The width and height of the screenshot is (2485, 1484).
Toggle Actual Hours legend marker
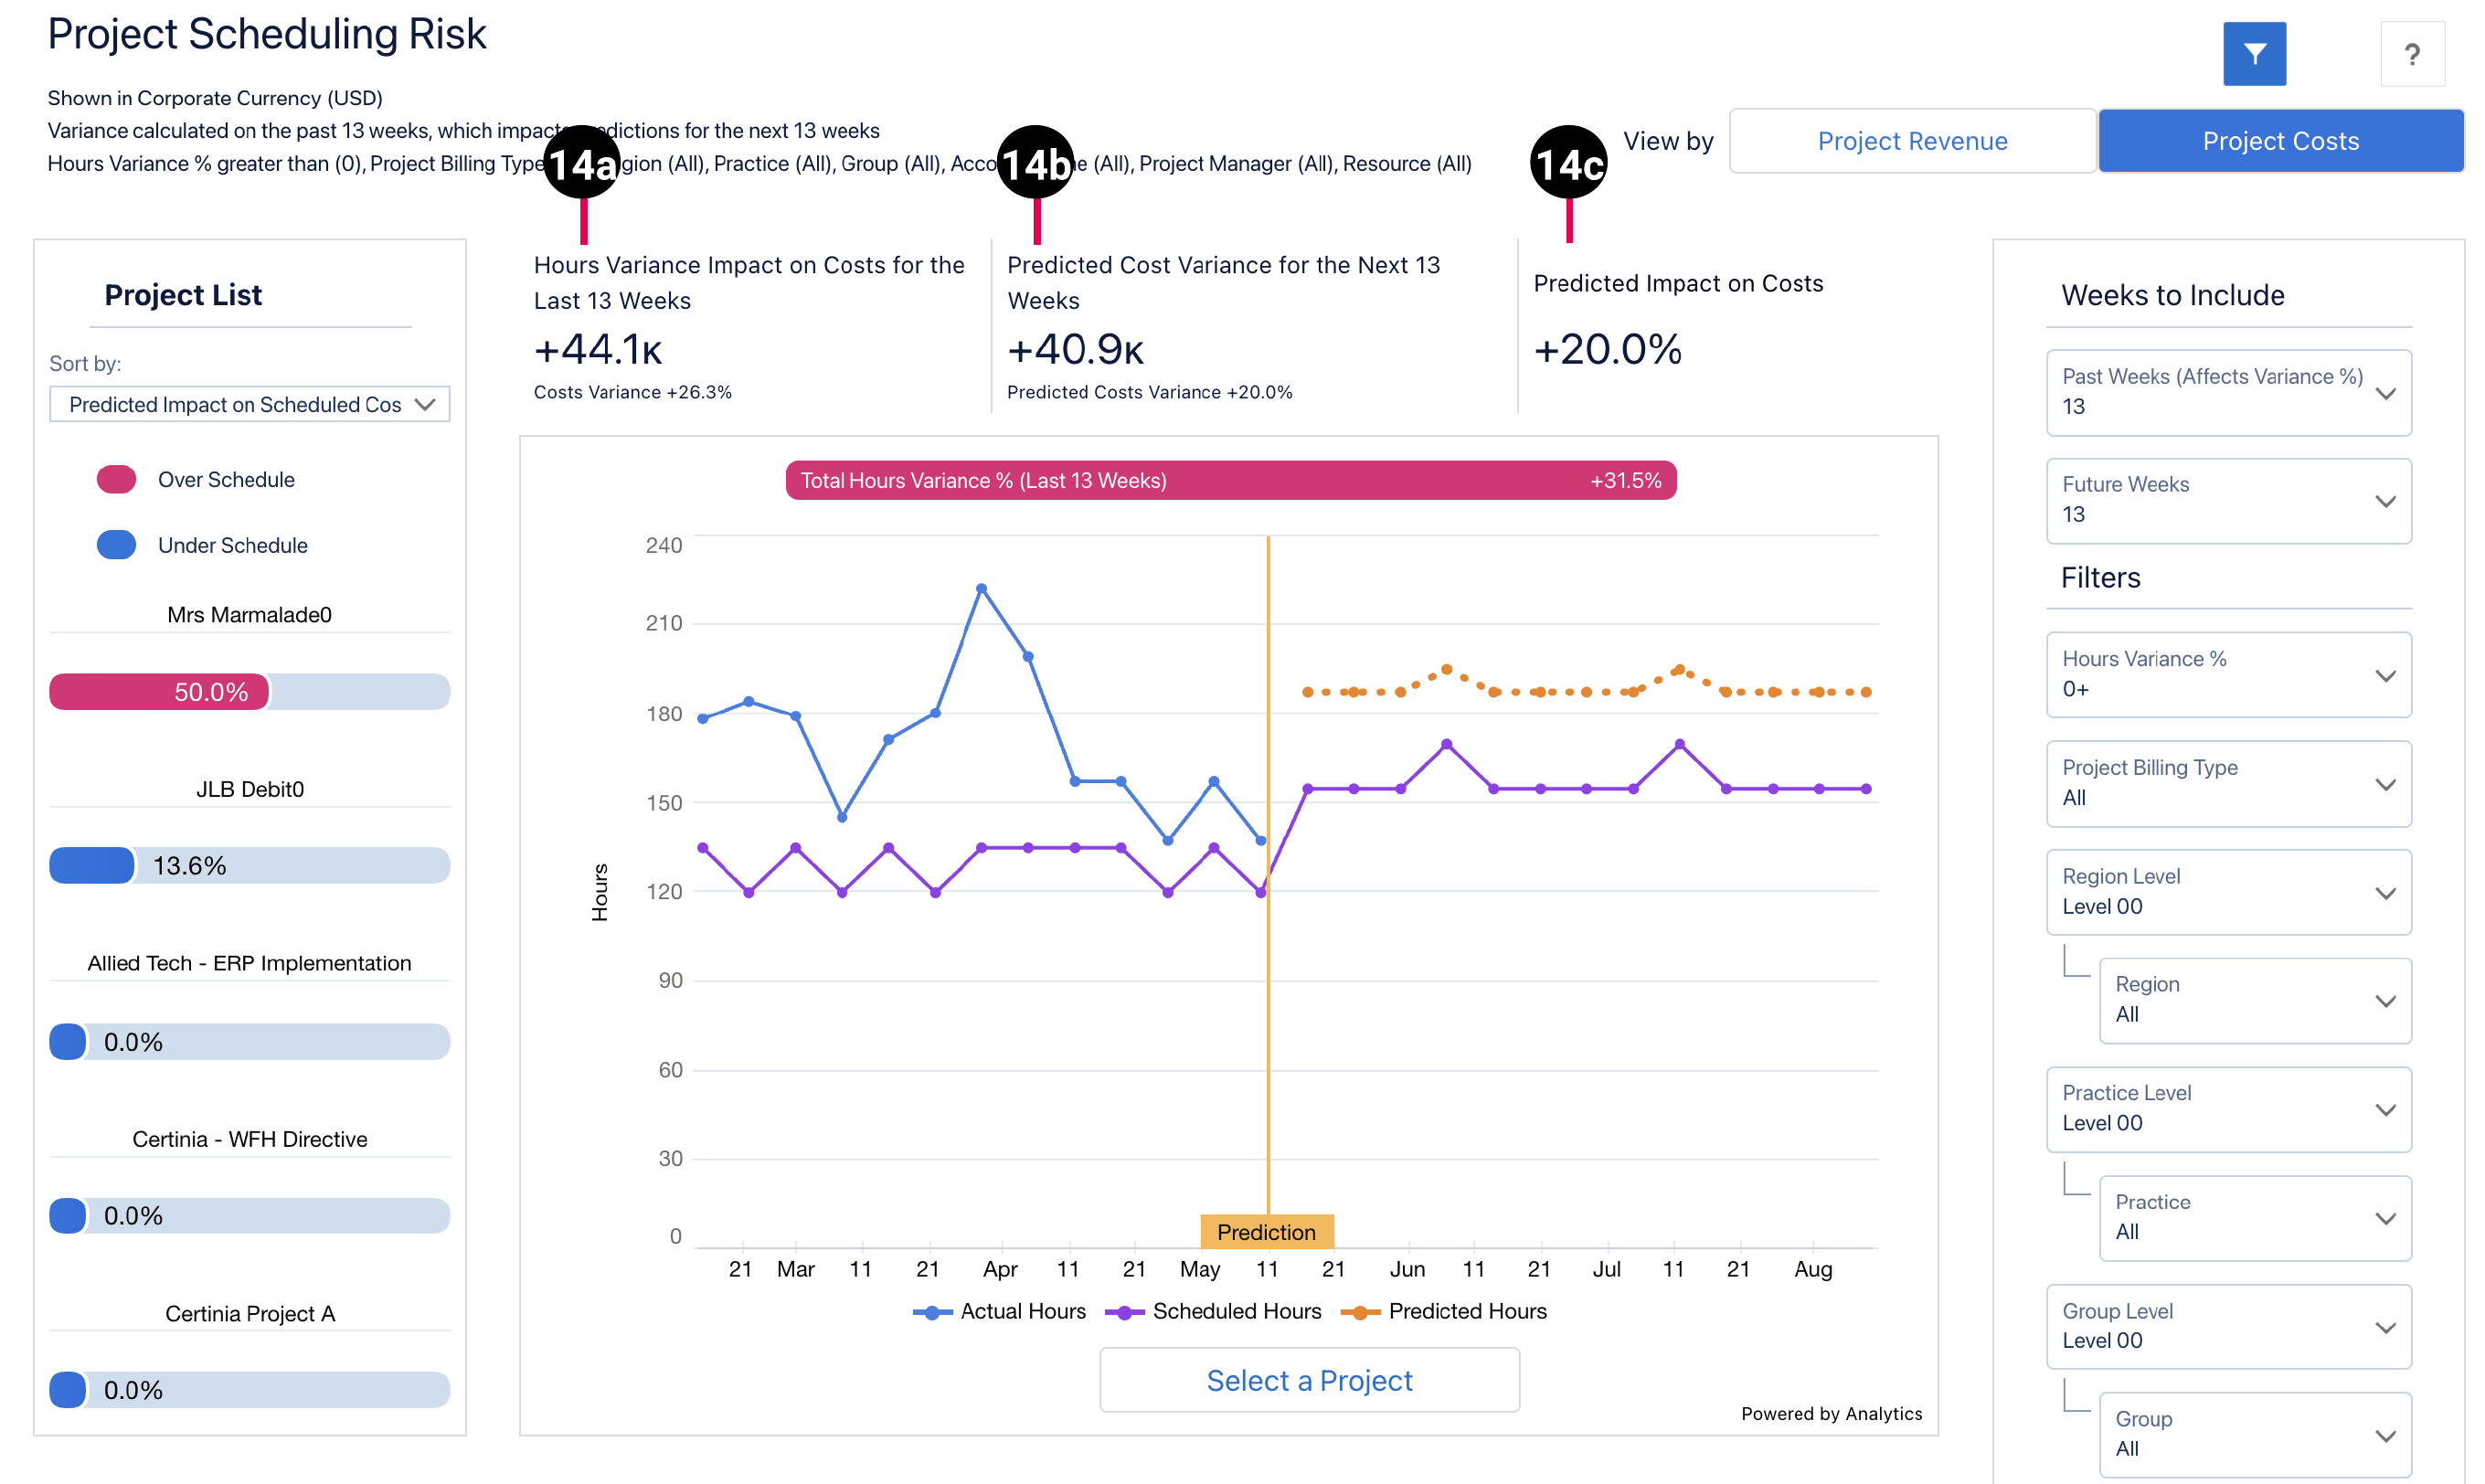[931, 1312]
